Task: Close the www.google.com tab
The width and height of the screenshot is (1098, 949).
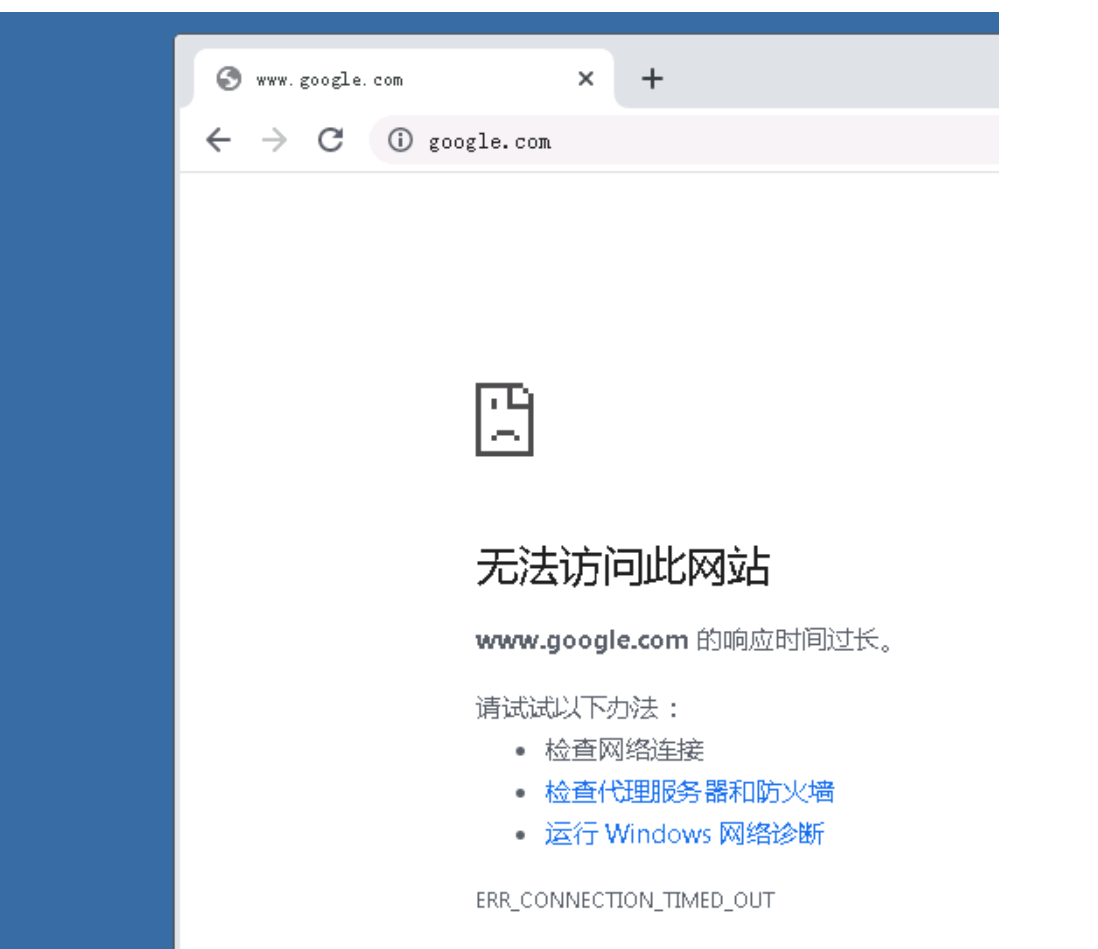Action: 586,79
